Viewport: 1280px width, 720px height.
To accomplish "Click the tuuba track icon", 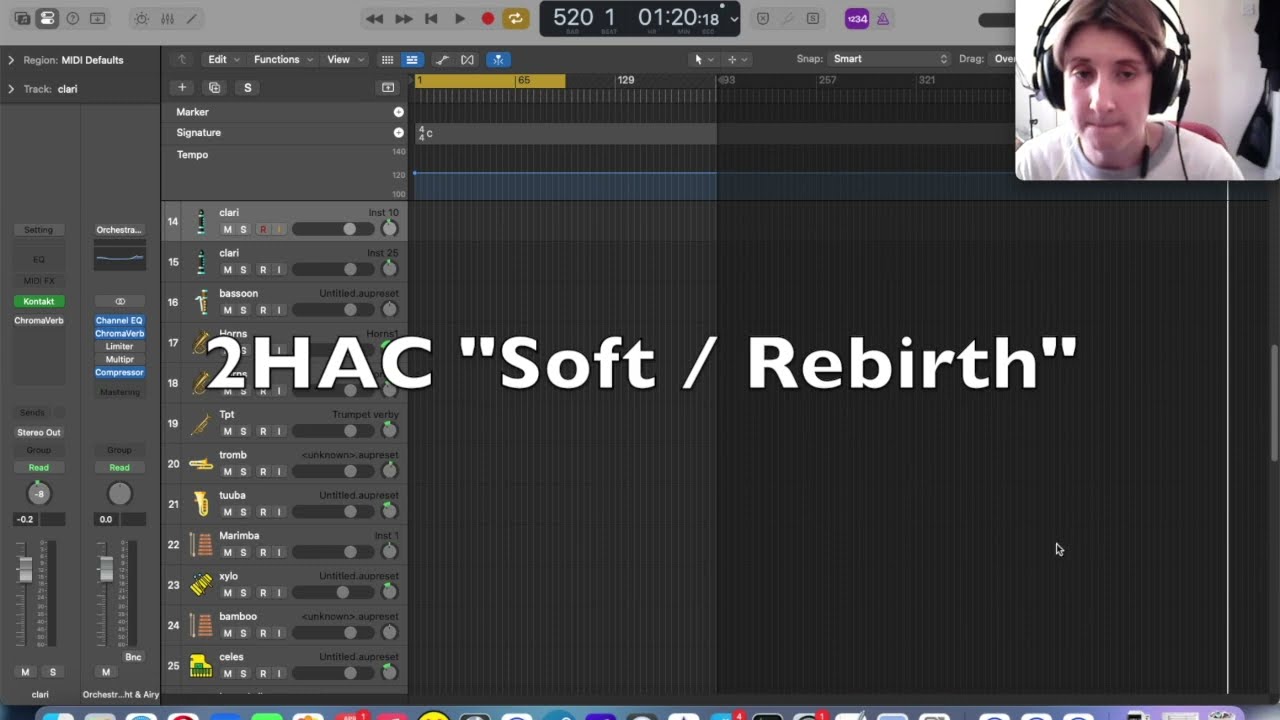I will point(201,504).
